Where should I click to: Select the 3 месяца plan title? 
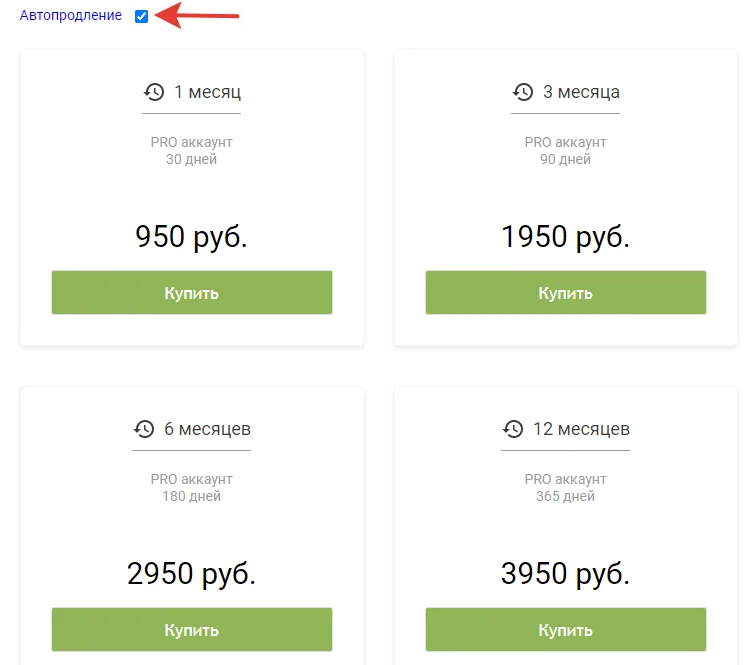[x=581, y=92]
